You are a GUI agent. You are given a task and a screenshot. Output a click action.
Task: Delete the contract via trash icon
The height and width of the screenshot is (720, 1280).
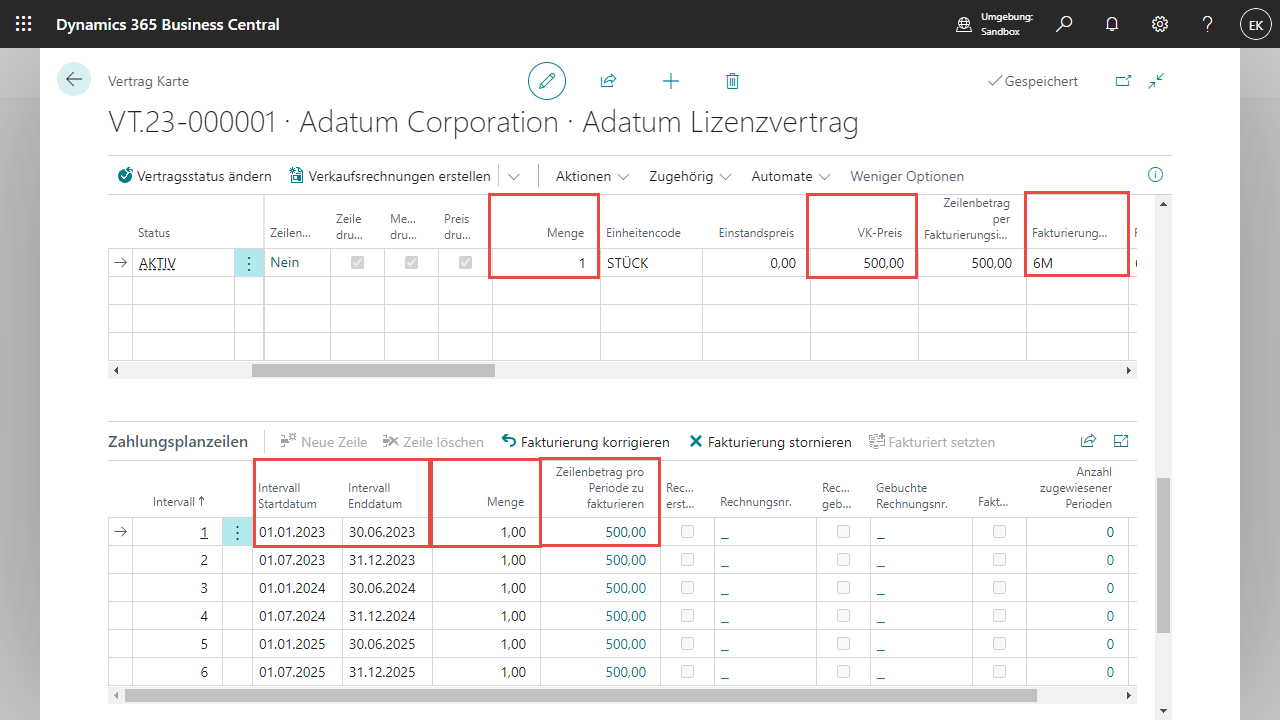[x=732, y=81]
